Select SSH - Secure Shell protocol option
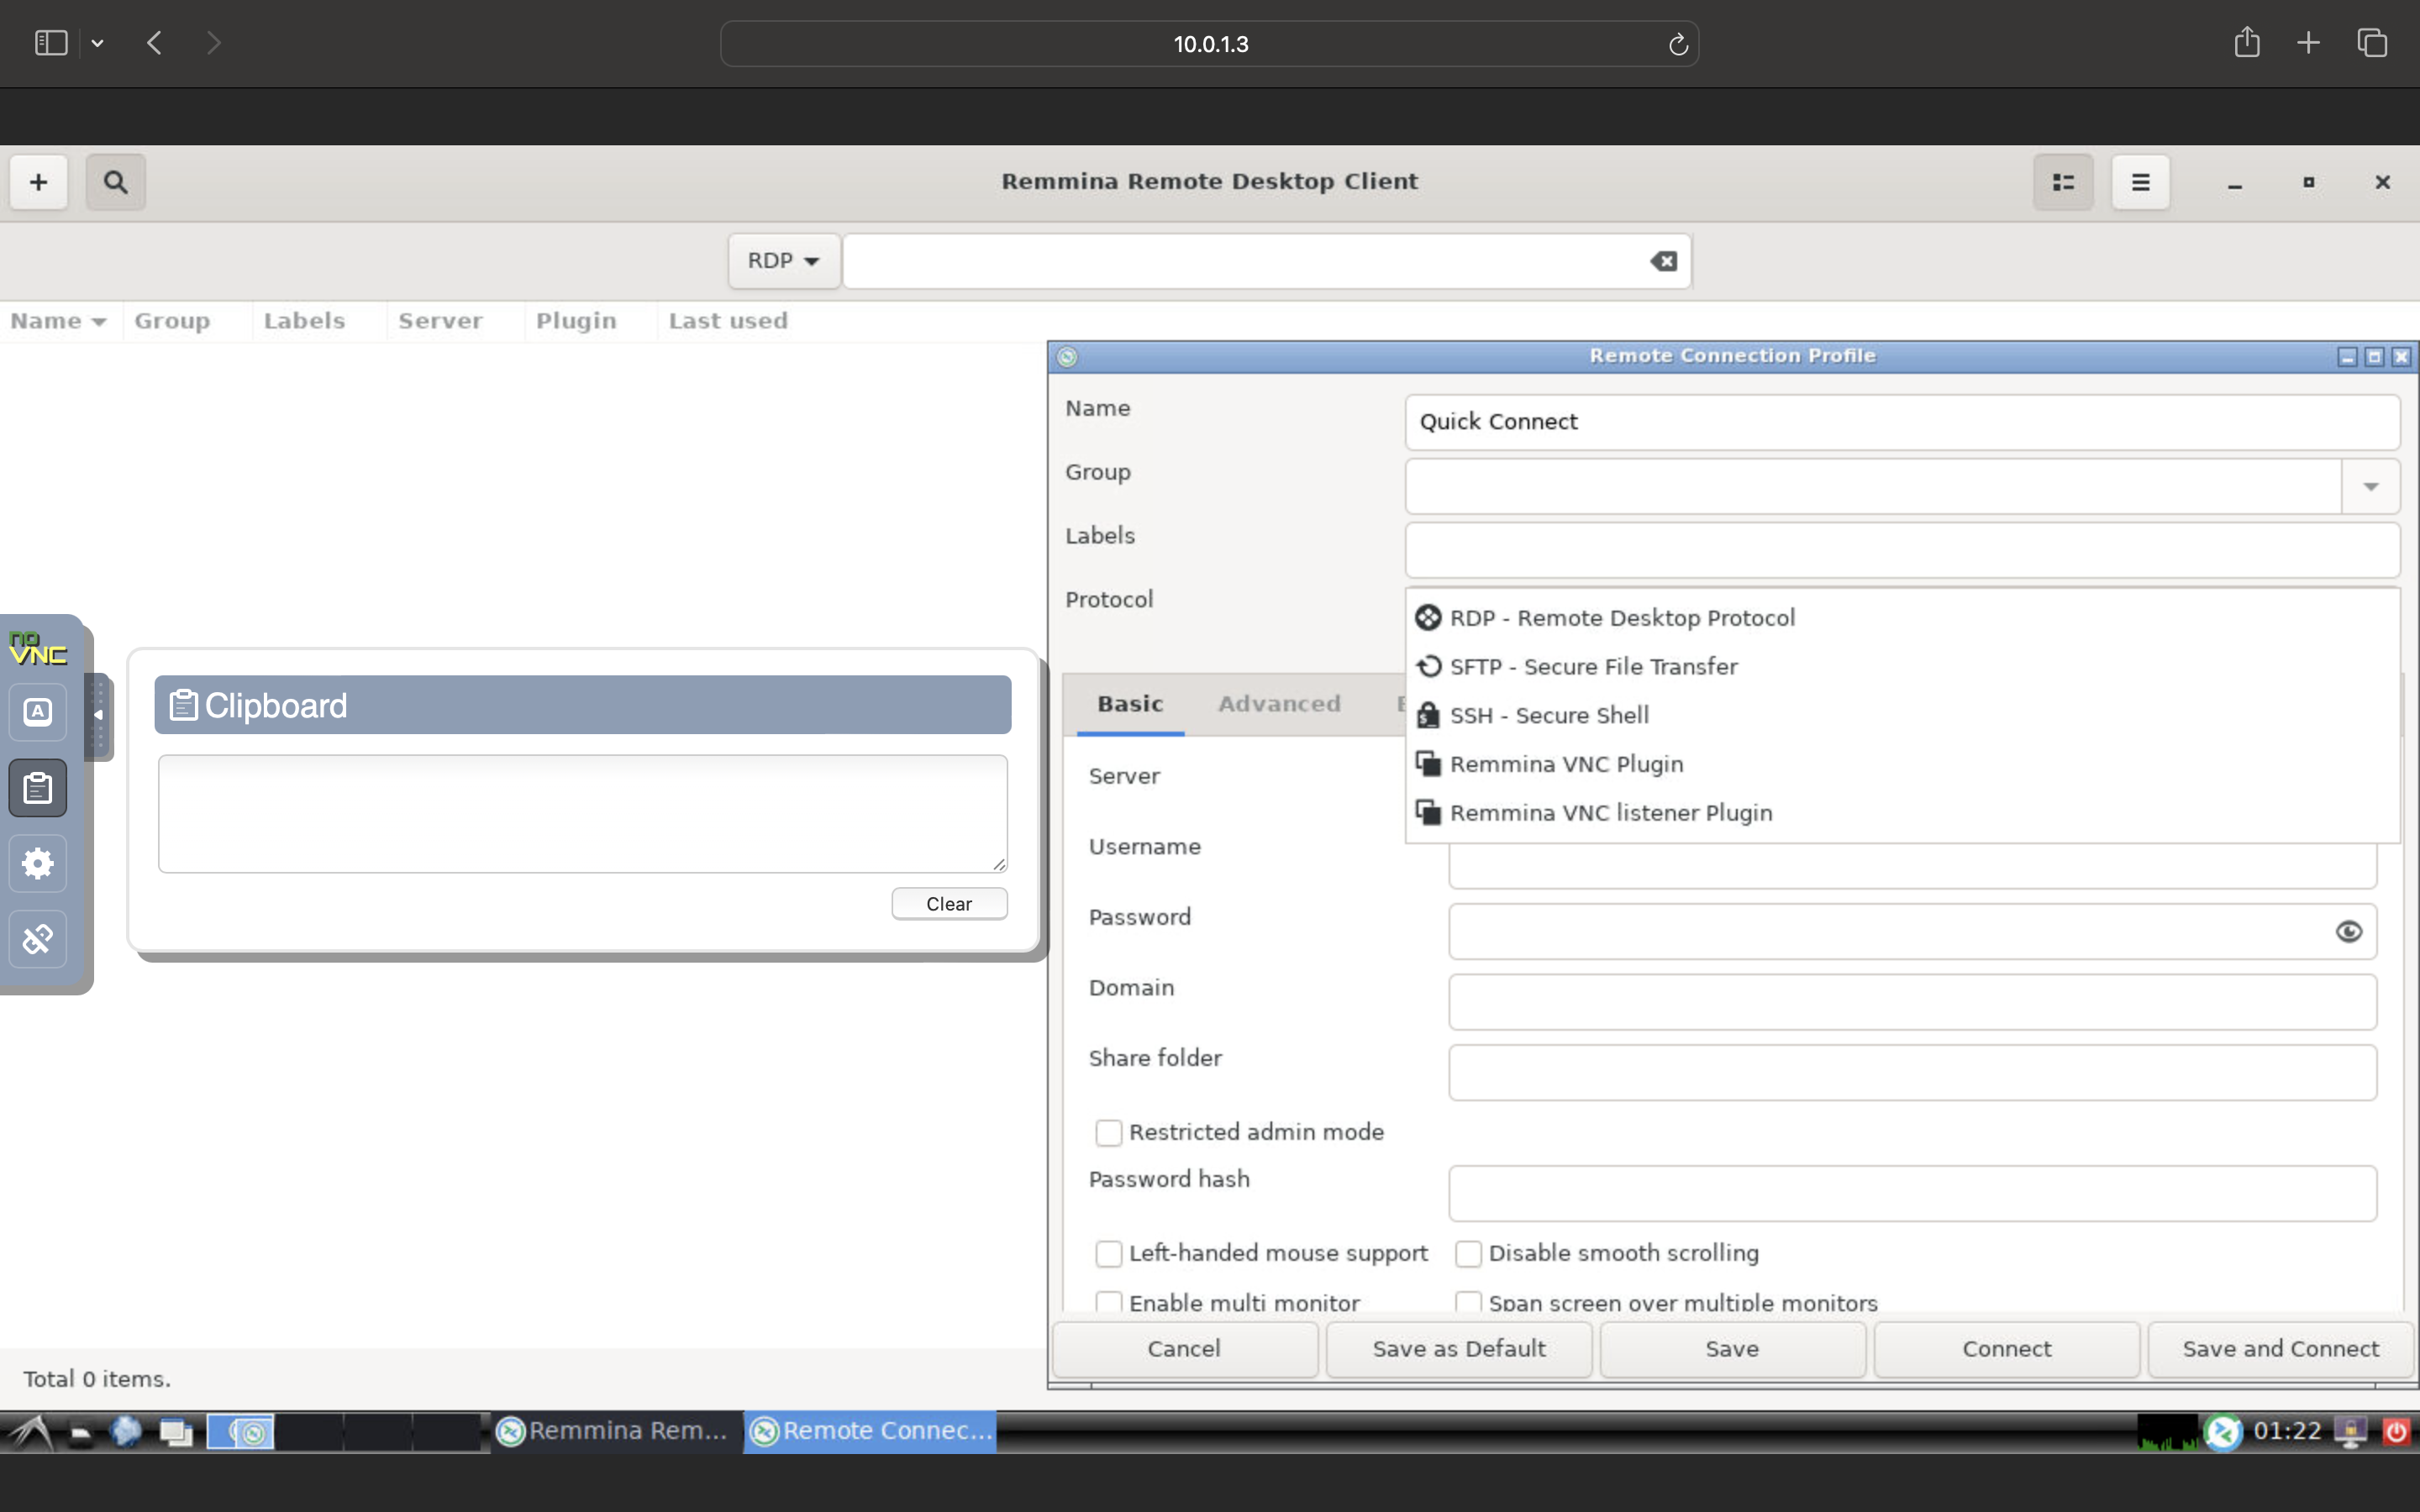 point(1548,715)
